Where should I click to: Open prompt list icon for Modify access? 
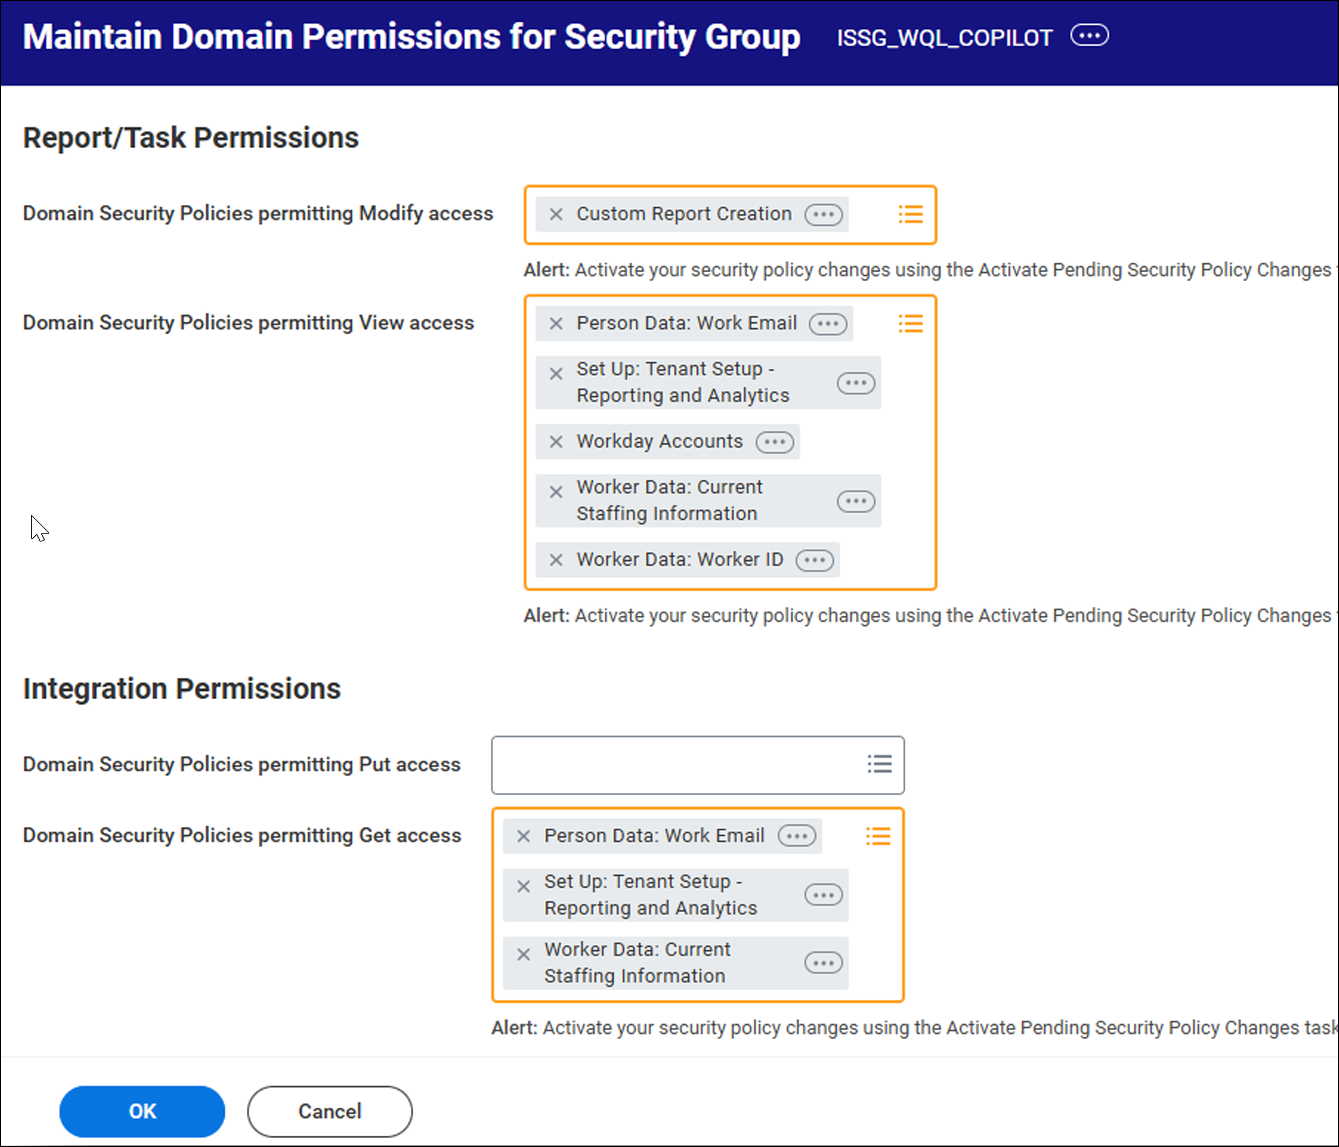pyautogui.click(x=910, y=214)
